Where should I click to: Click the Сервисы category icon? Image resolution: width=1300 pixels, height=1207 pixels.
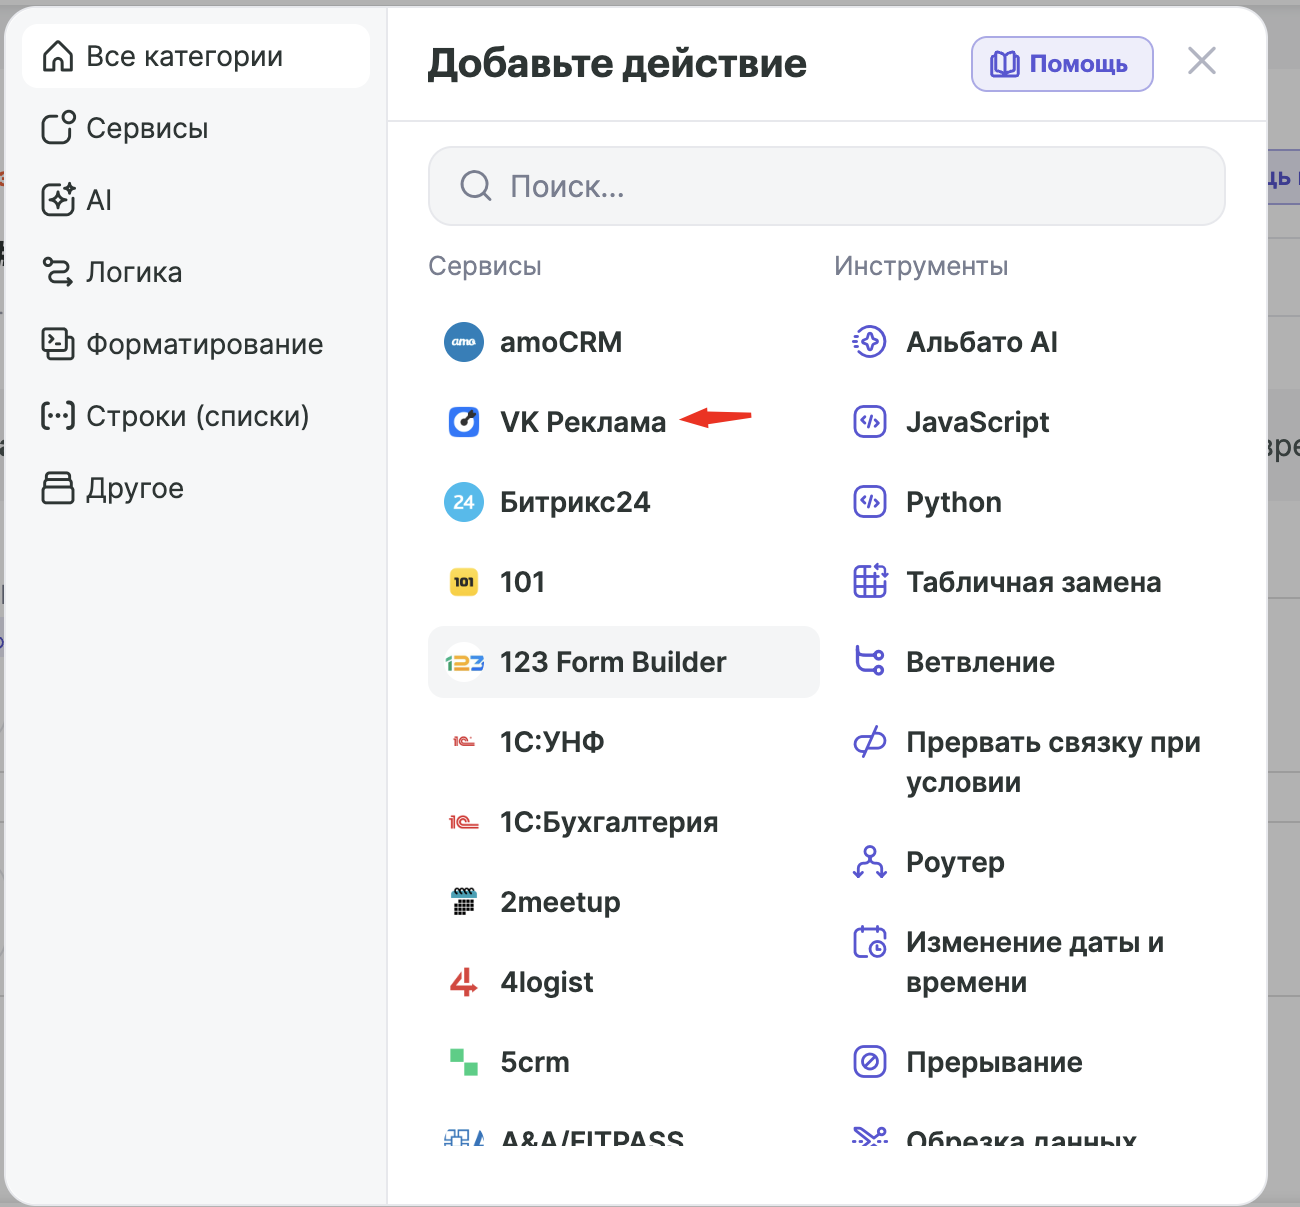click(x=58, y=127)
